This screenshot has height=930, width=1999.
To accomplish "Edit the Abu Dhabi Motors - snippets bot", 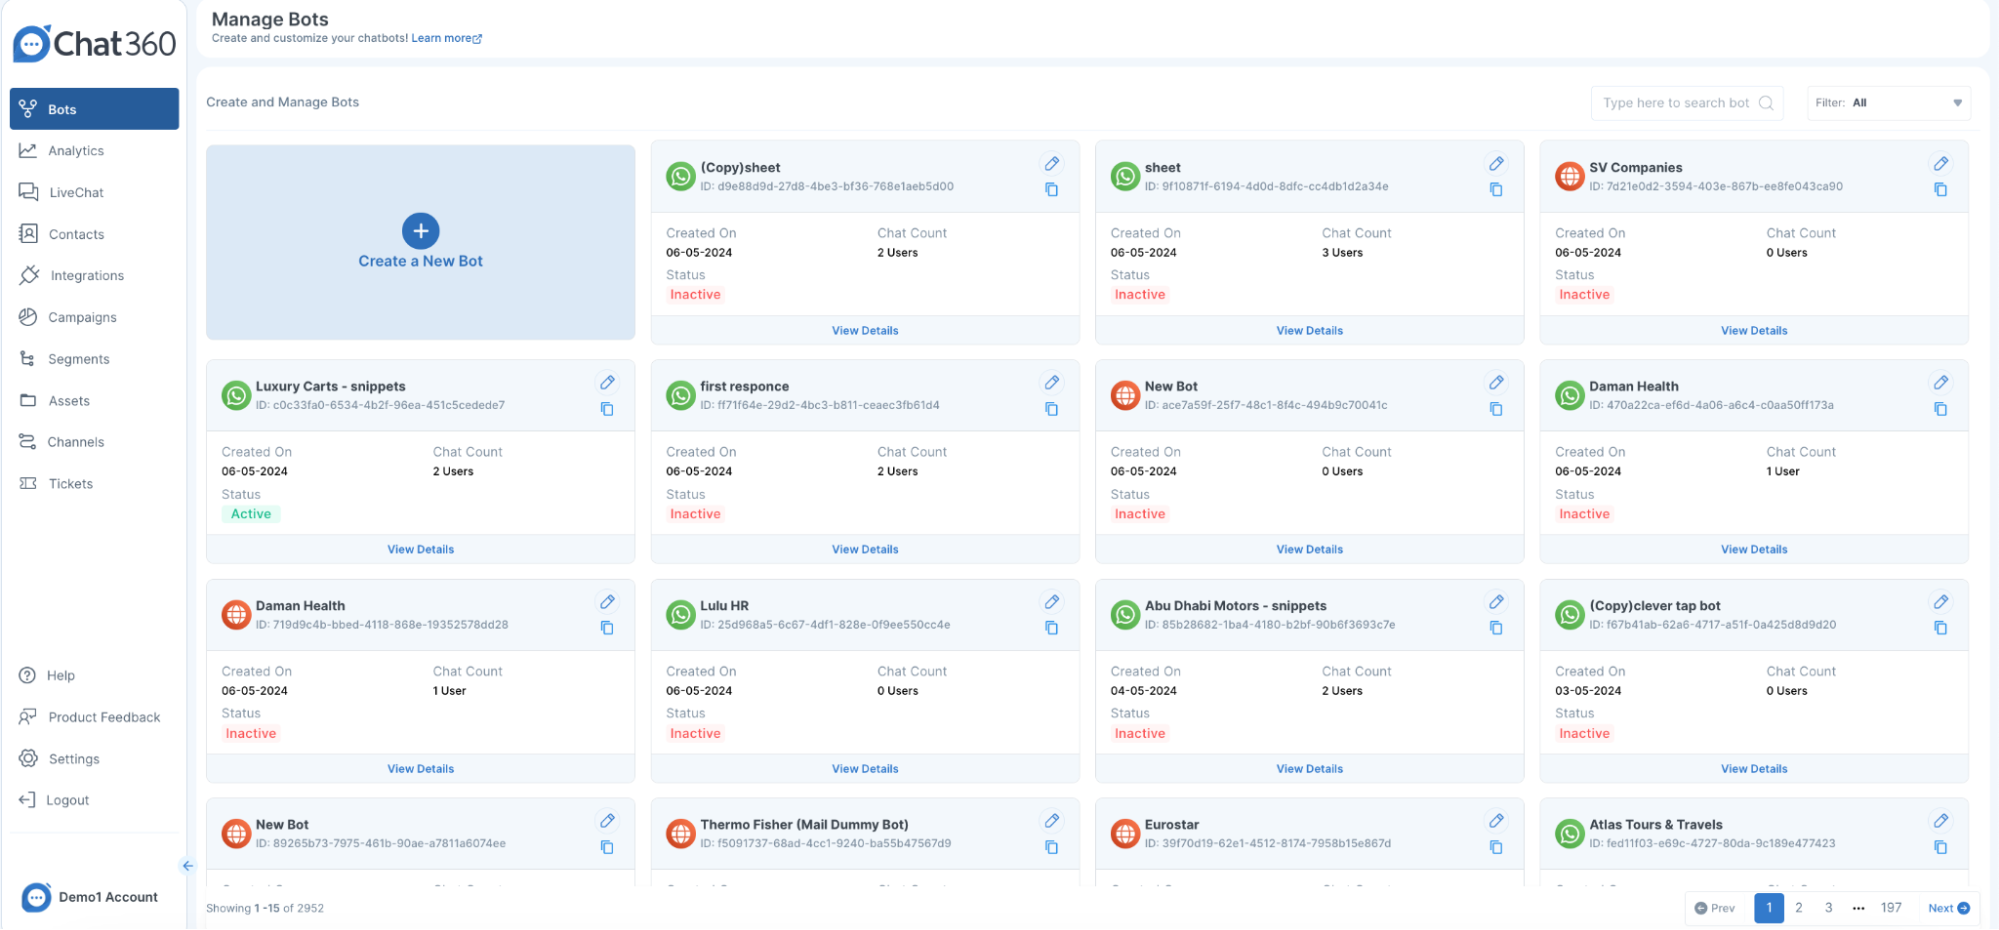I will pyautogui.click(x=1496, y=602).
